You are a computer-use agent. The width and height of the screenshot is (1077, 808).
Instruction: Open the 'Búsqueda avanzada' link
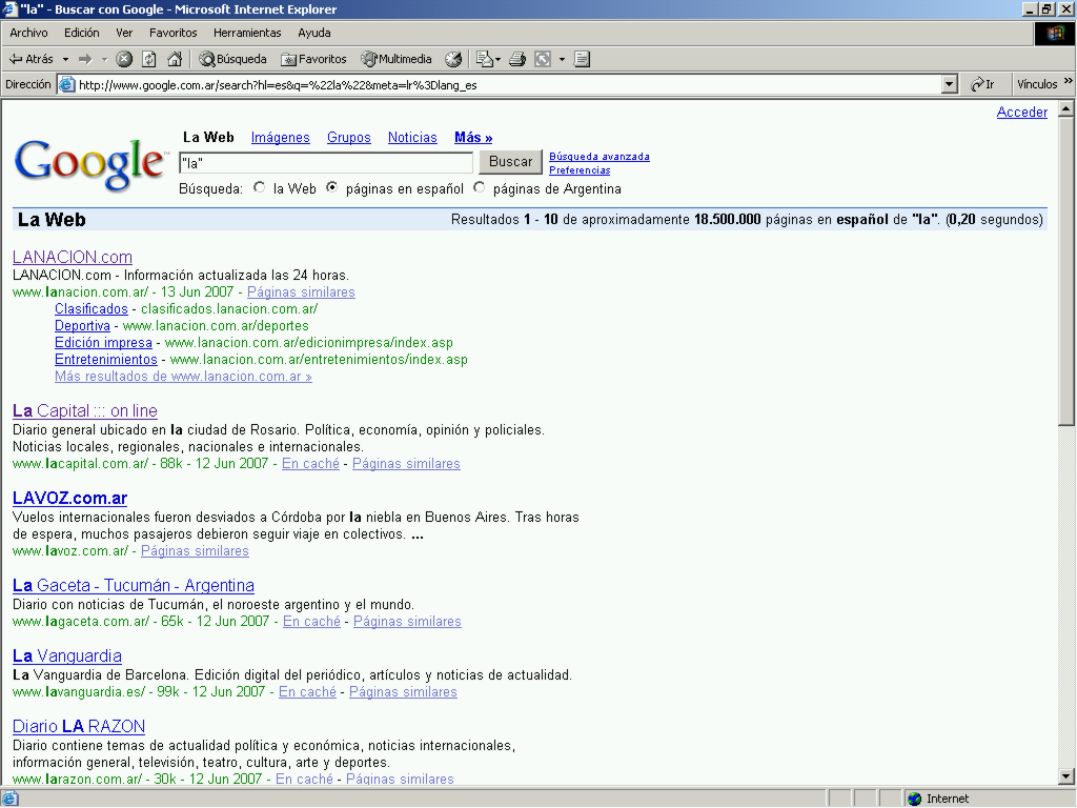599,157
